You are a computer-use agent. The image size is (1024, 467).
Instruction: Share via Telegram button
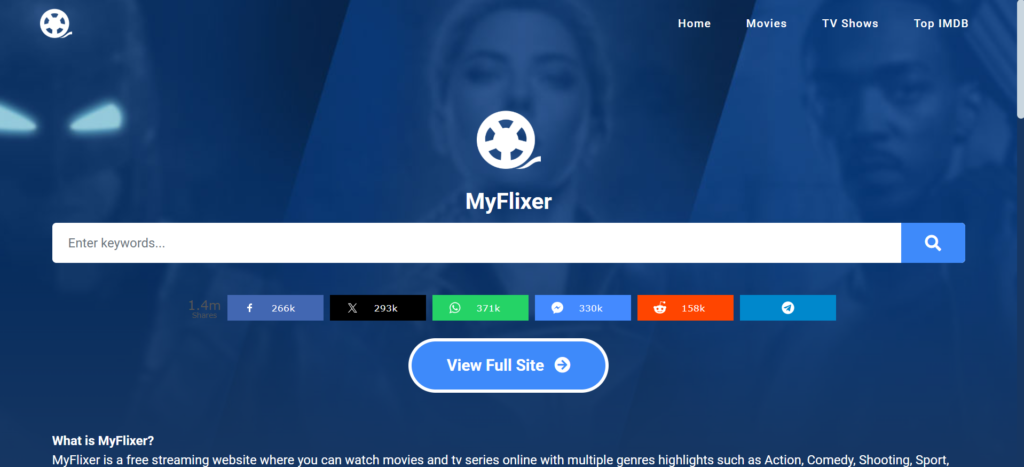(x=788, y=308)
